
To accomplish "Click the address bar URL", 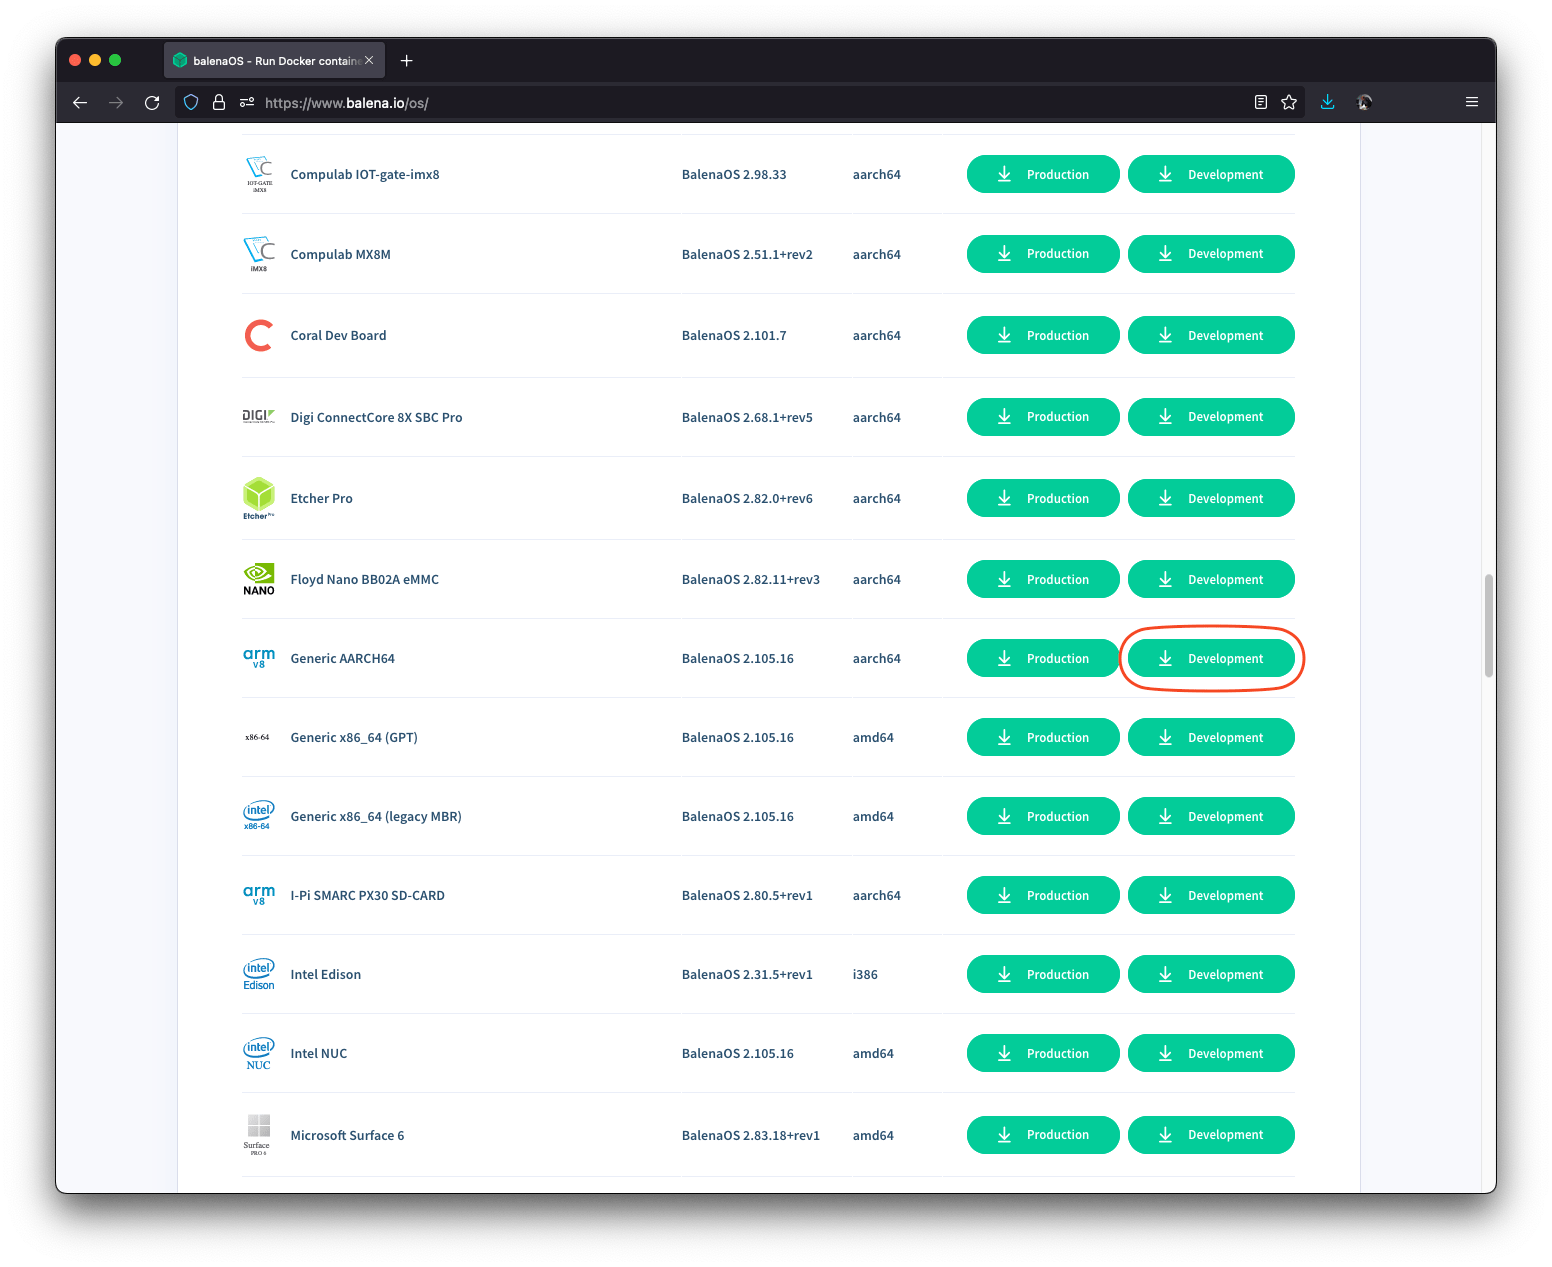I will pos(345,102).
